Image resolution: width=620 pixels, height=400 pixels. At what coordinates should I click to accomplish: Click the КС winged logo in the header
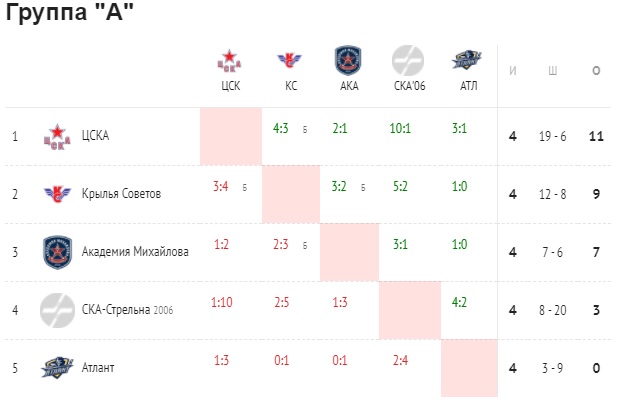coord(289,60)
